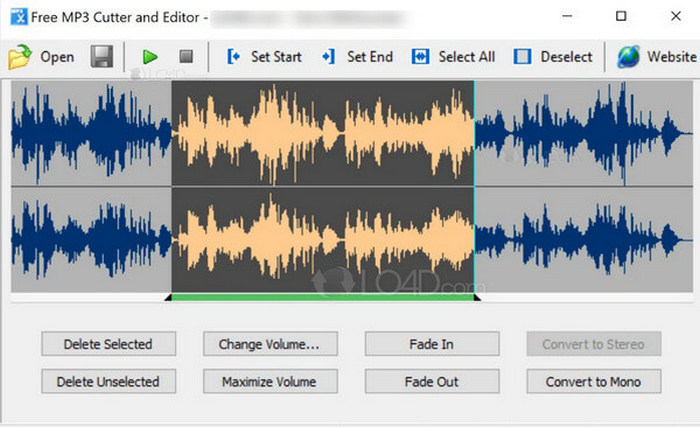The width and height of the screenshot is (700, 427).
Task: Click the Set End toolbar button
Action: pos(357,57)
